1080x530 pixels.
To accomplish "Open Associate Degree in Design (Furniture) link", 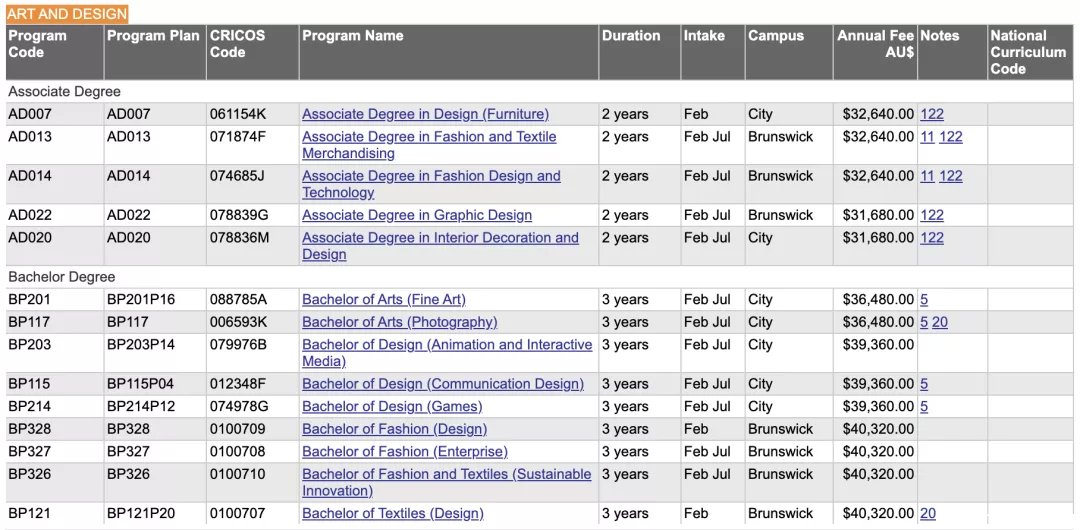I will pyautogui.click(x=425, y=114).
